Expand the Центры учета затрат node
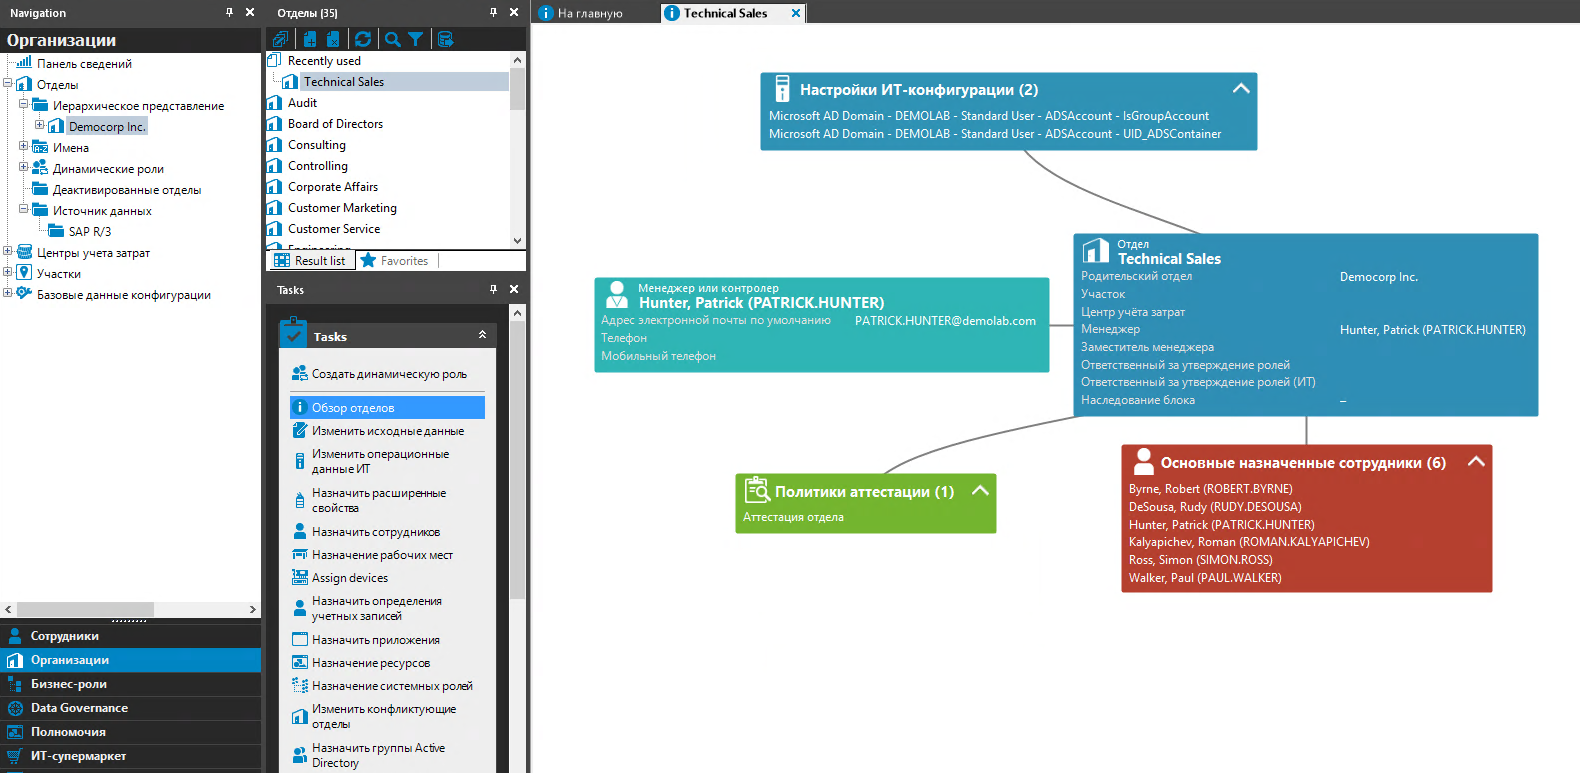 8,251
